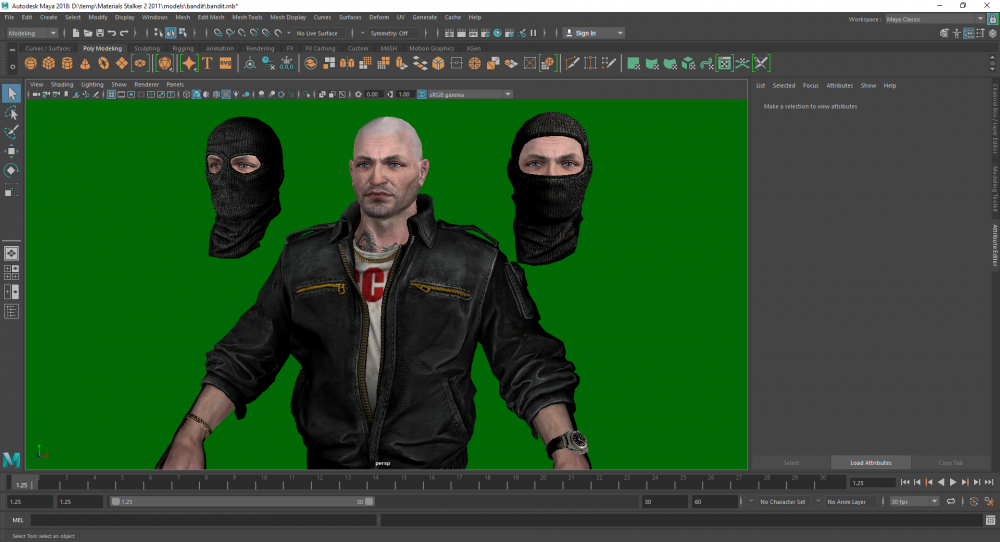Toggle viewport grid display

[111, 94]
